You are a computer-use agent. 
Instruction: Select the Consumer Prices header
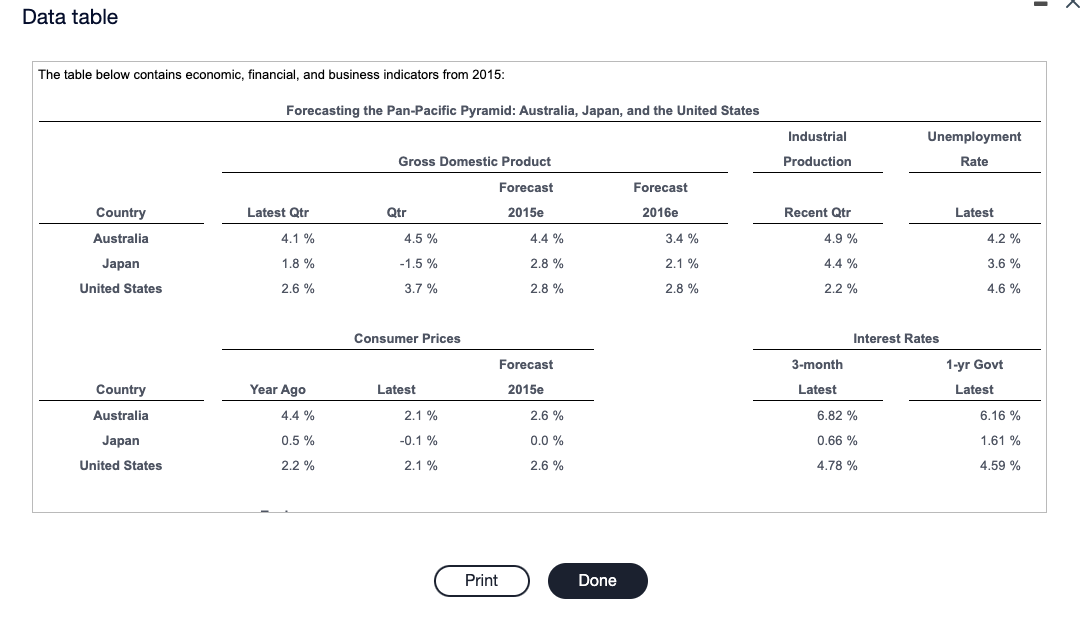407,338
